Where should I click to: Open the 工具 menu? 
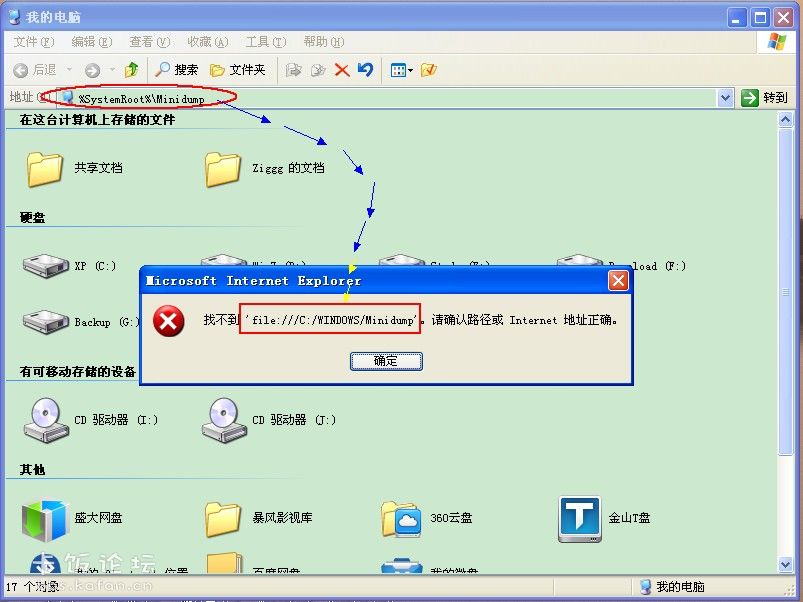click(263, 41)
